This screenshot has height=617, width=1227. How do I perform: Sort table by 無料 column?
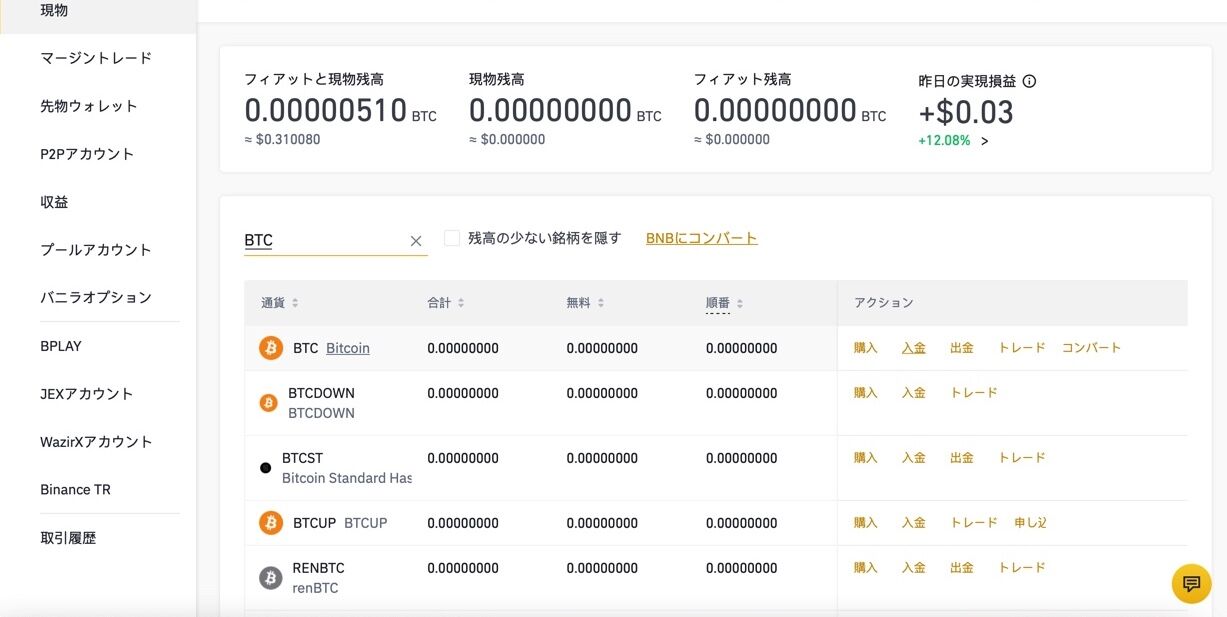[585, 303]
